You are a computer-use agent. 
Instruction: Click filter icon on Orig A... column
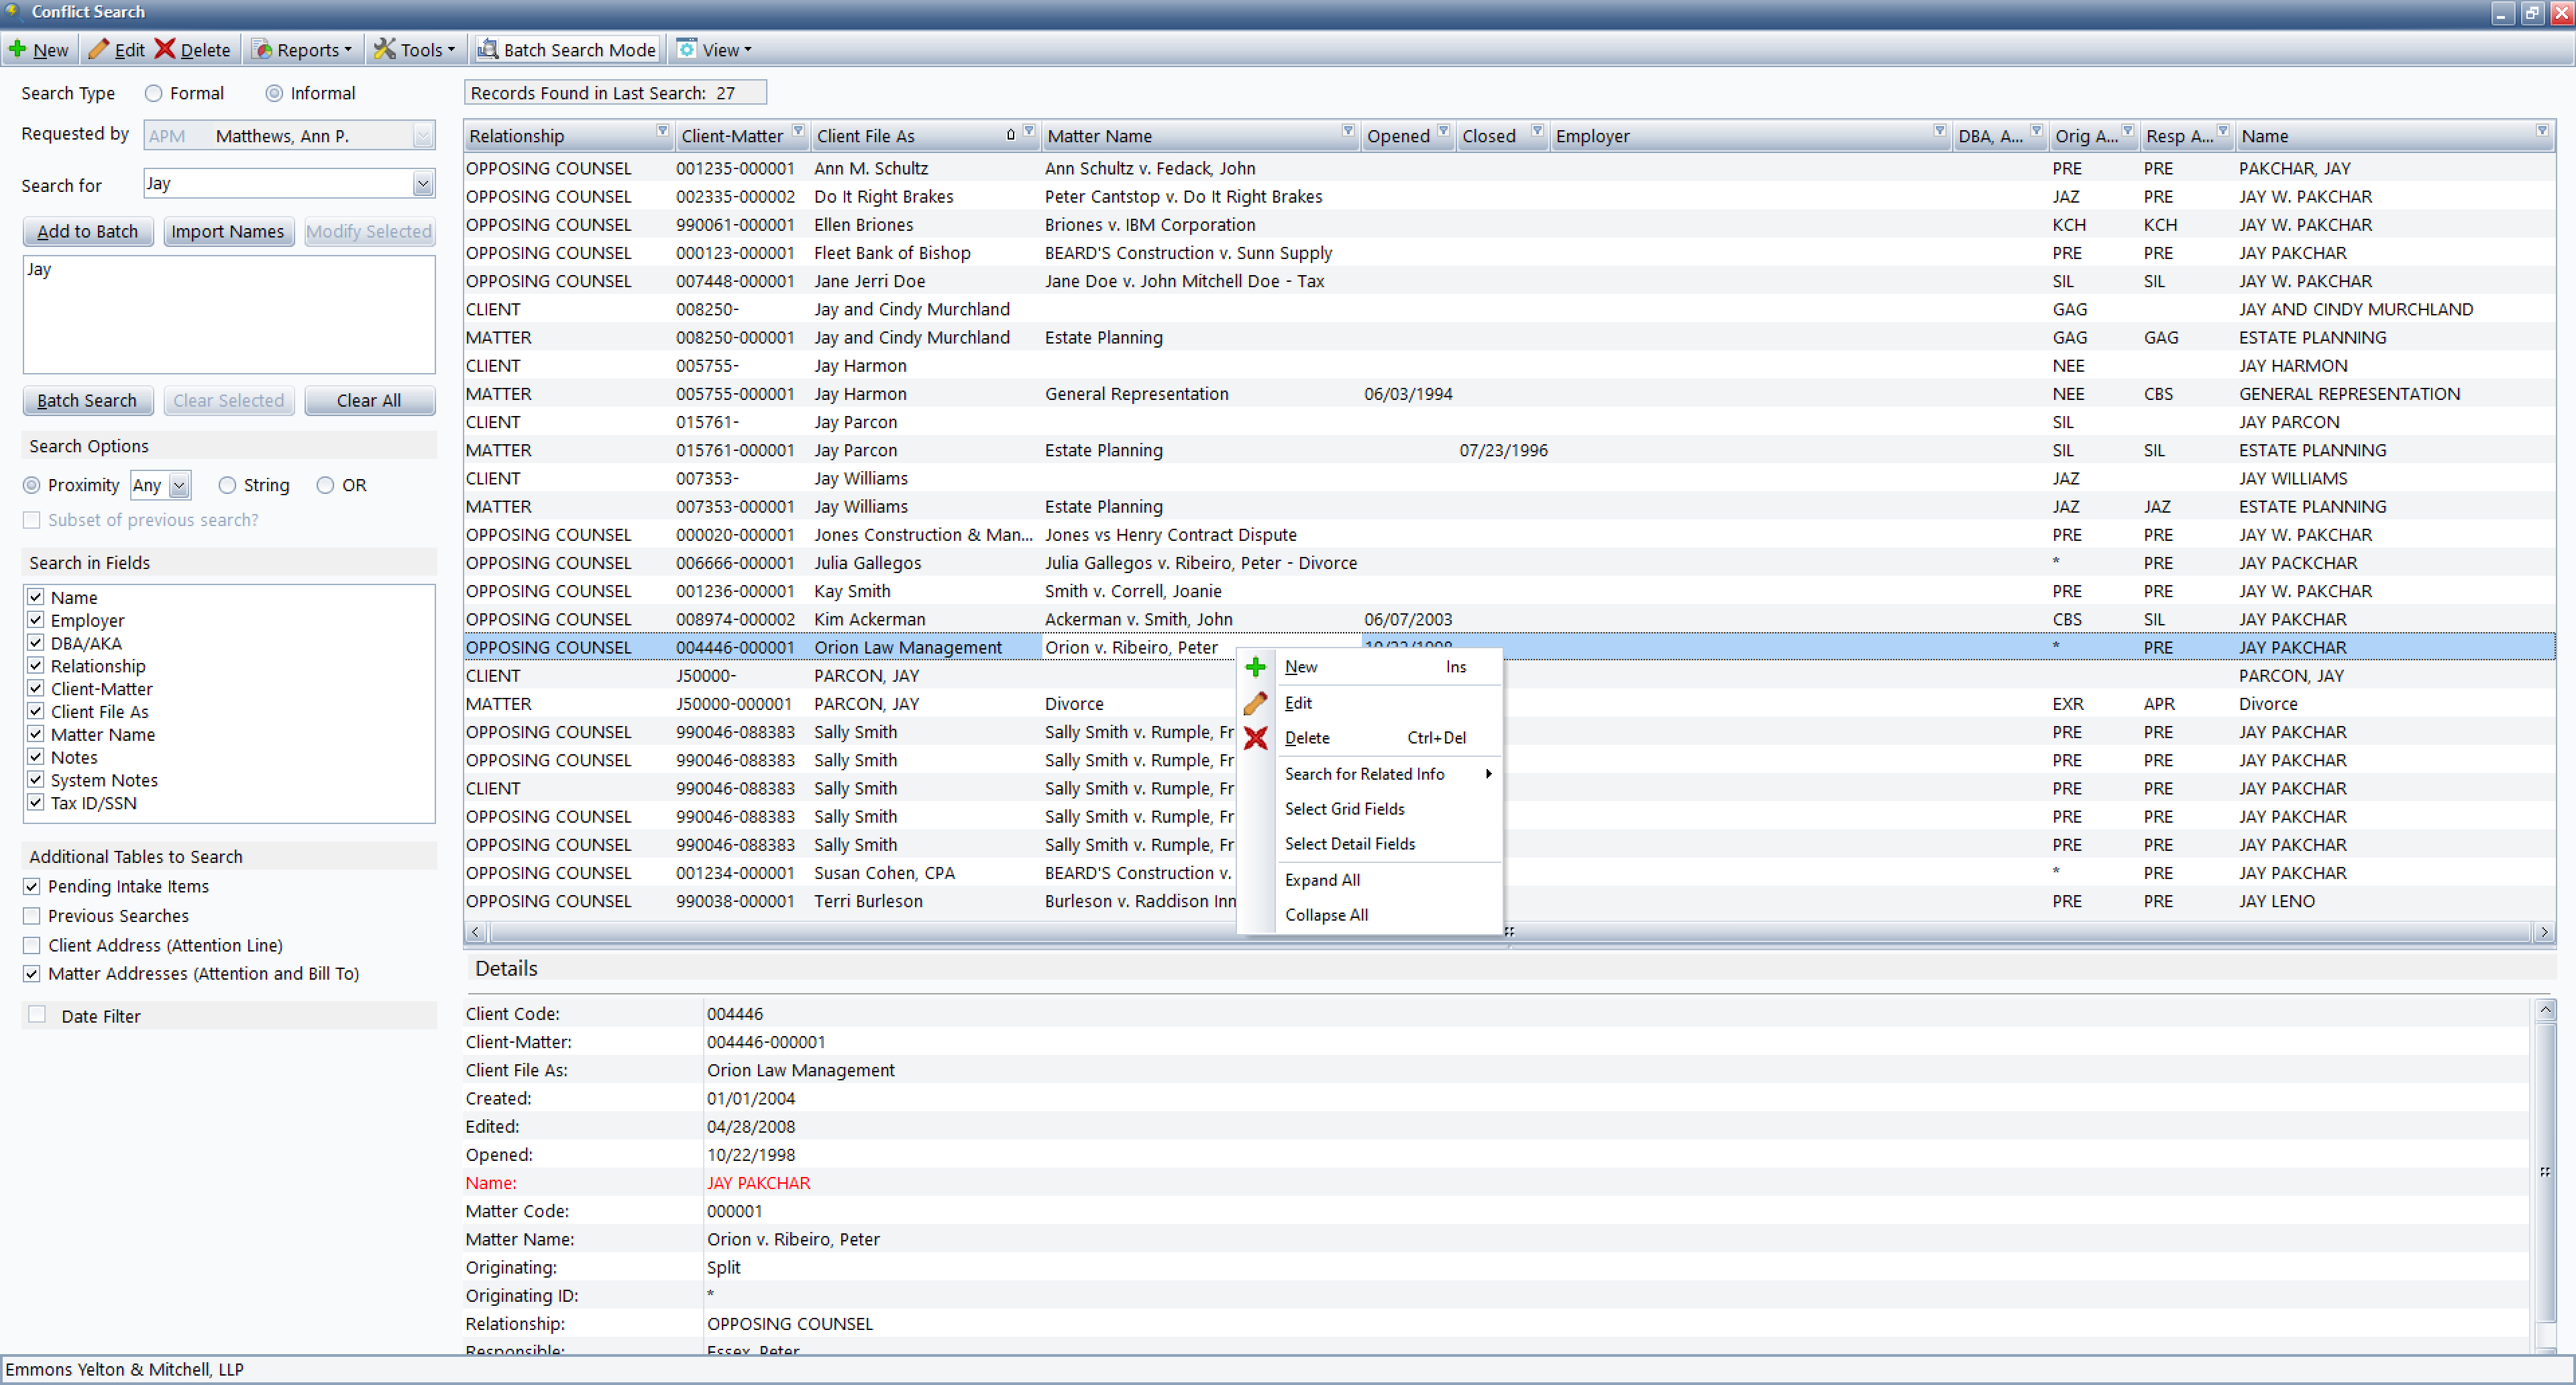pos(2128,132)
